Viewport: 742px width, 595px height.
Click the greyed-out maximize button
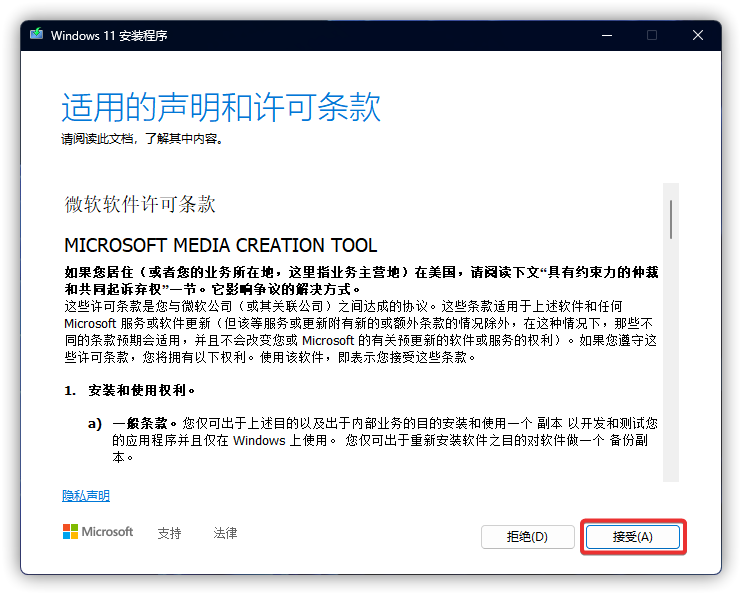(x=652, y=35)
